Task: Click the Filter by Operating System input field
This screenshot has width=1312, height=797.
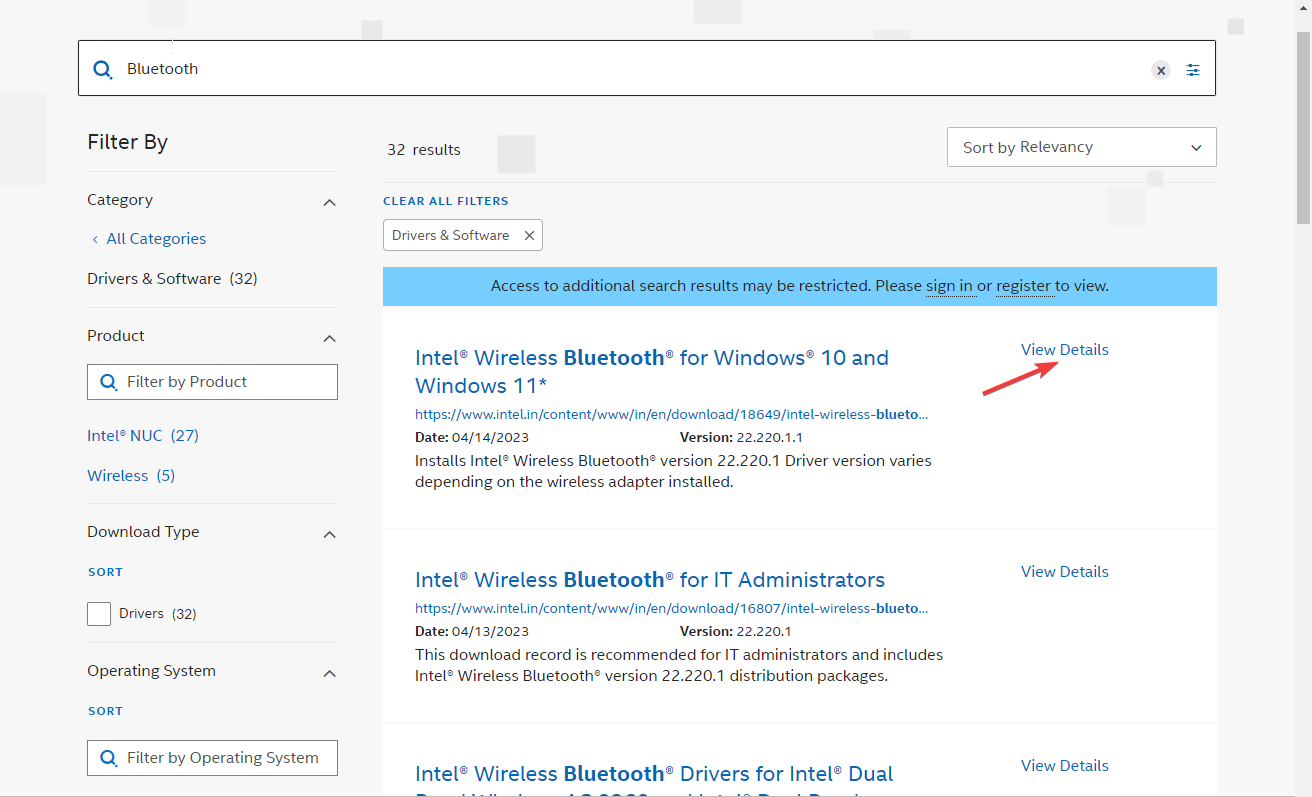Action: (212, 758)
